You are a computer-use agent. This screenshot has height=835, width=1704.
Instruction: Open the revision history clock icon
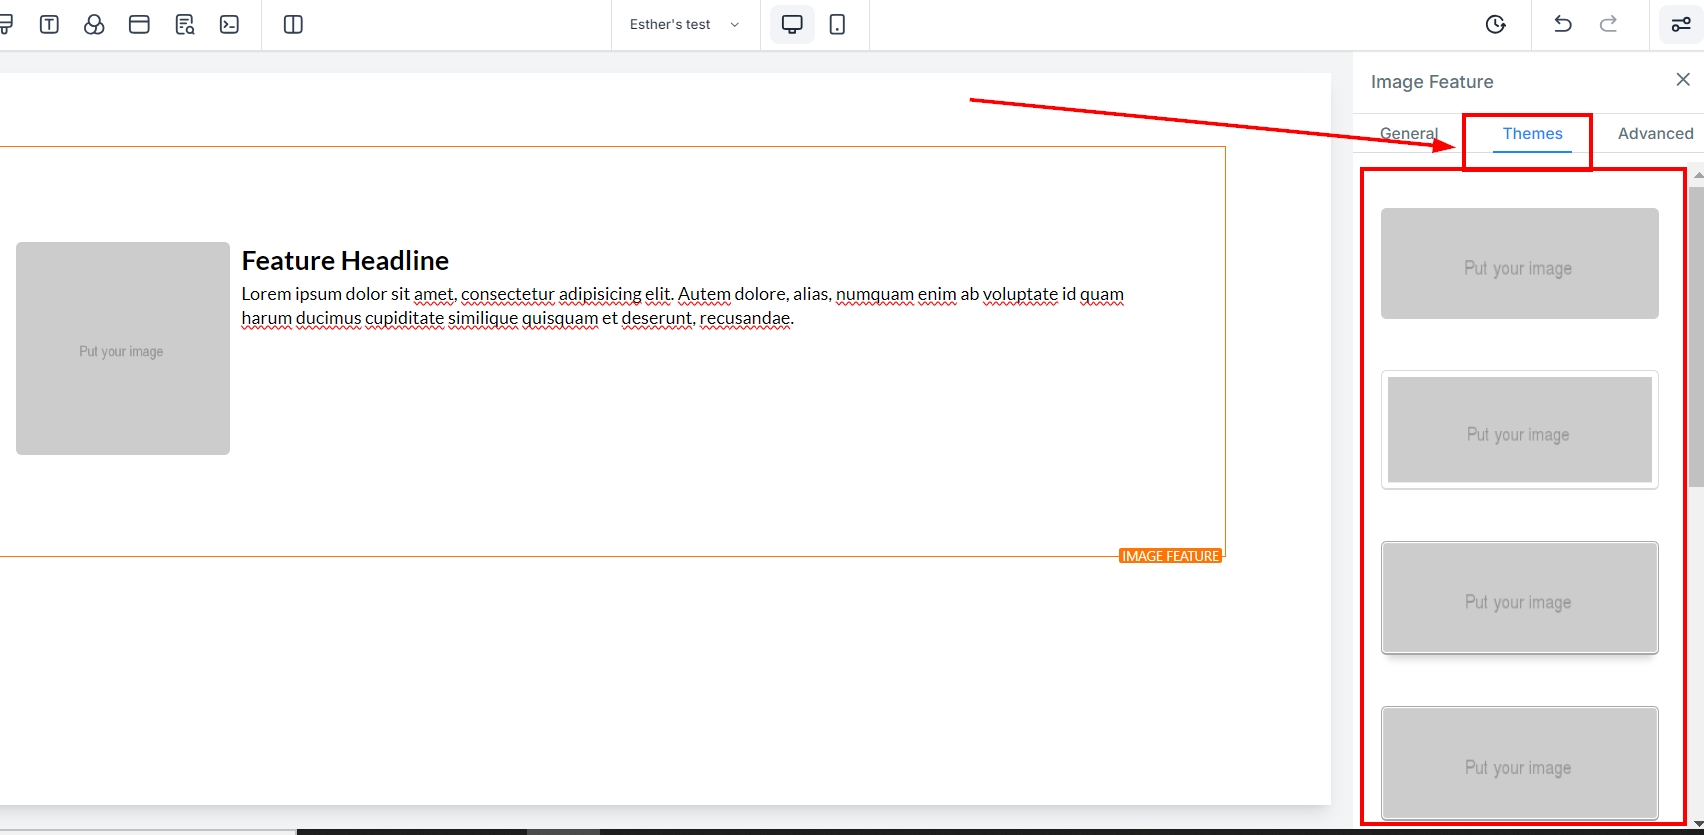click(1495, 25)
